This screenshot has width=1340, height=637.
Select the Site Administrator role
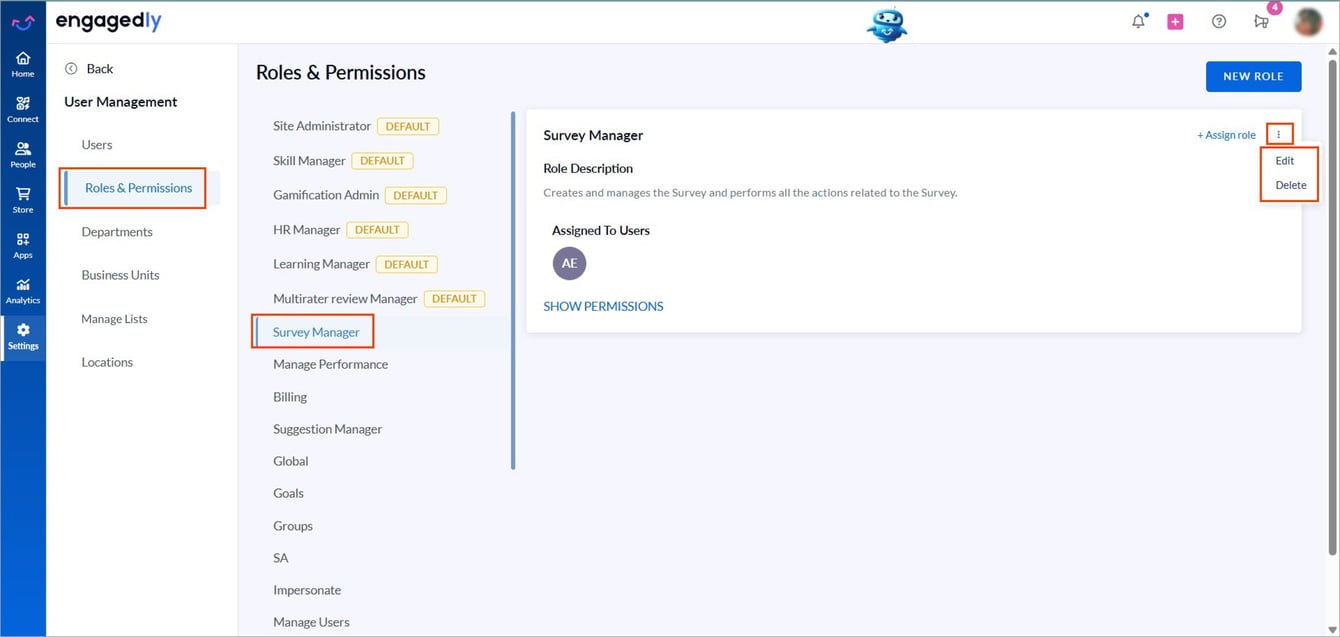[322, 126]
